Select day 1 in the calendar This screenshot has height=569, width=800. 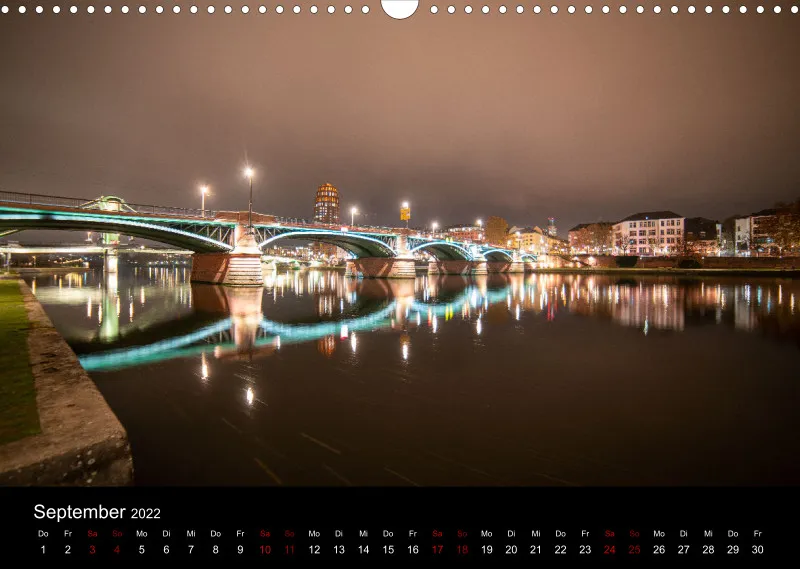(43, 550)
